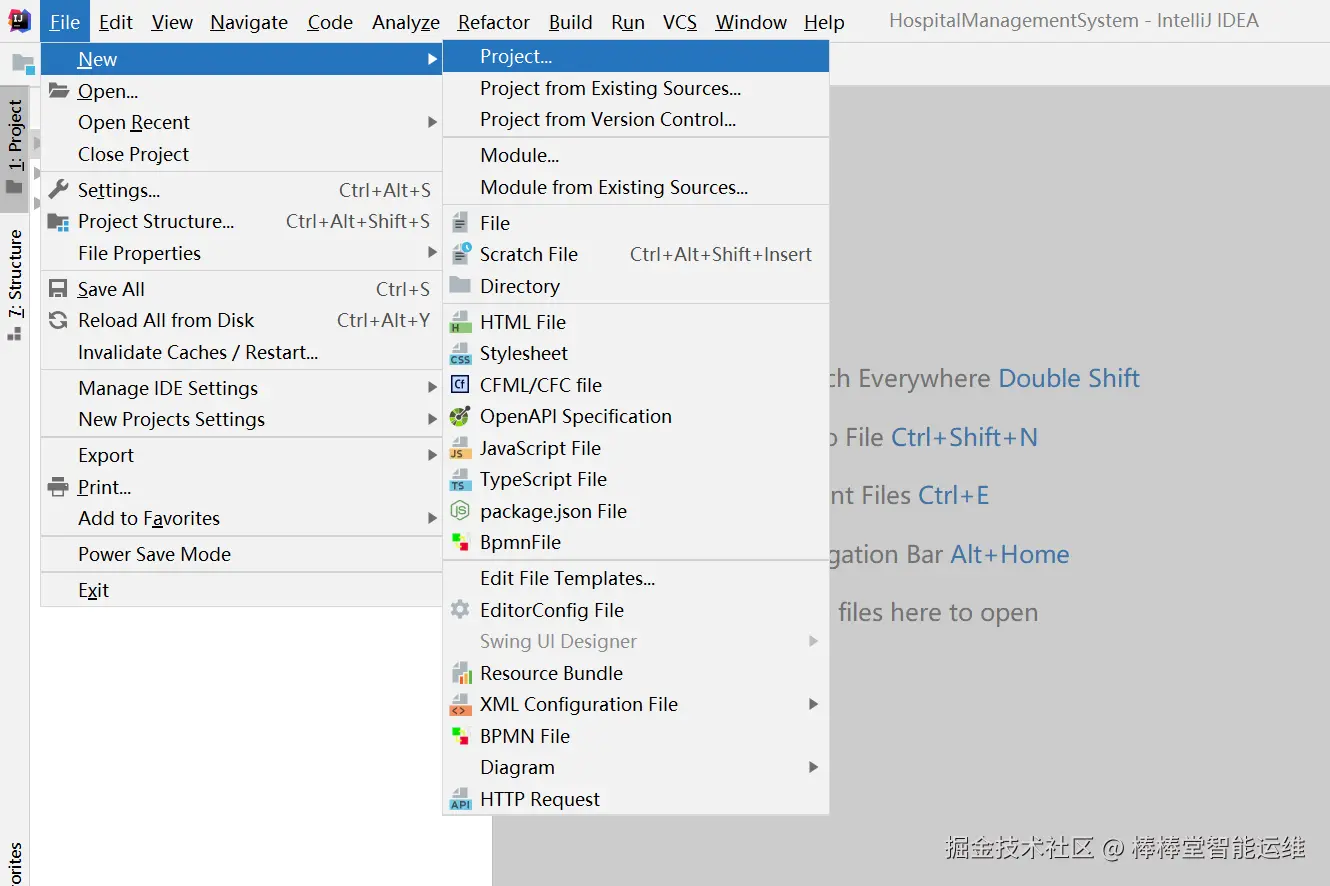The width and height of the screenshot is (1330, 886).
Task: Expand the New submenu arrow
Action: coord(432,60)
